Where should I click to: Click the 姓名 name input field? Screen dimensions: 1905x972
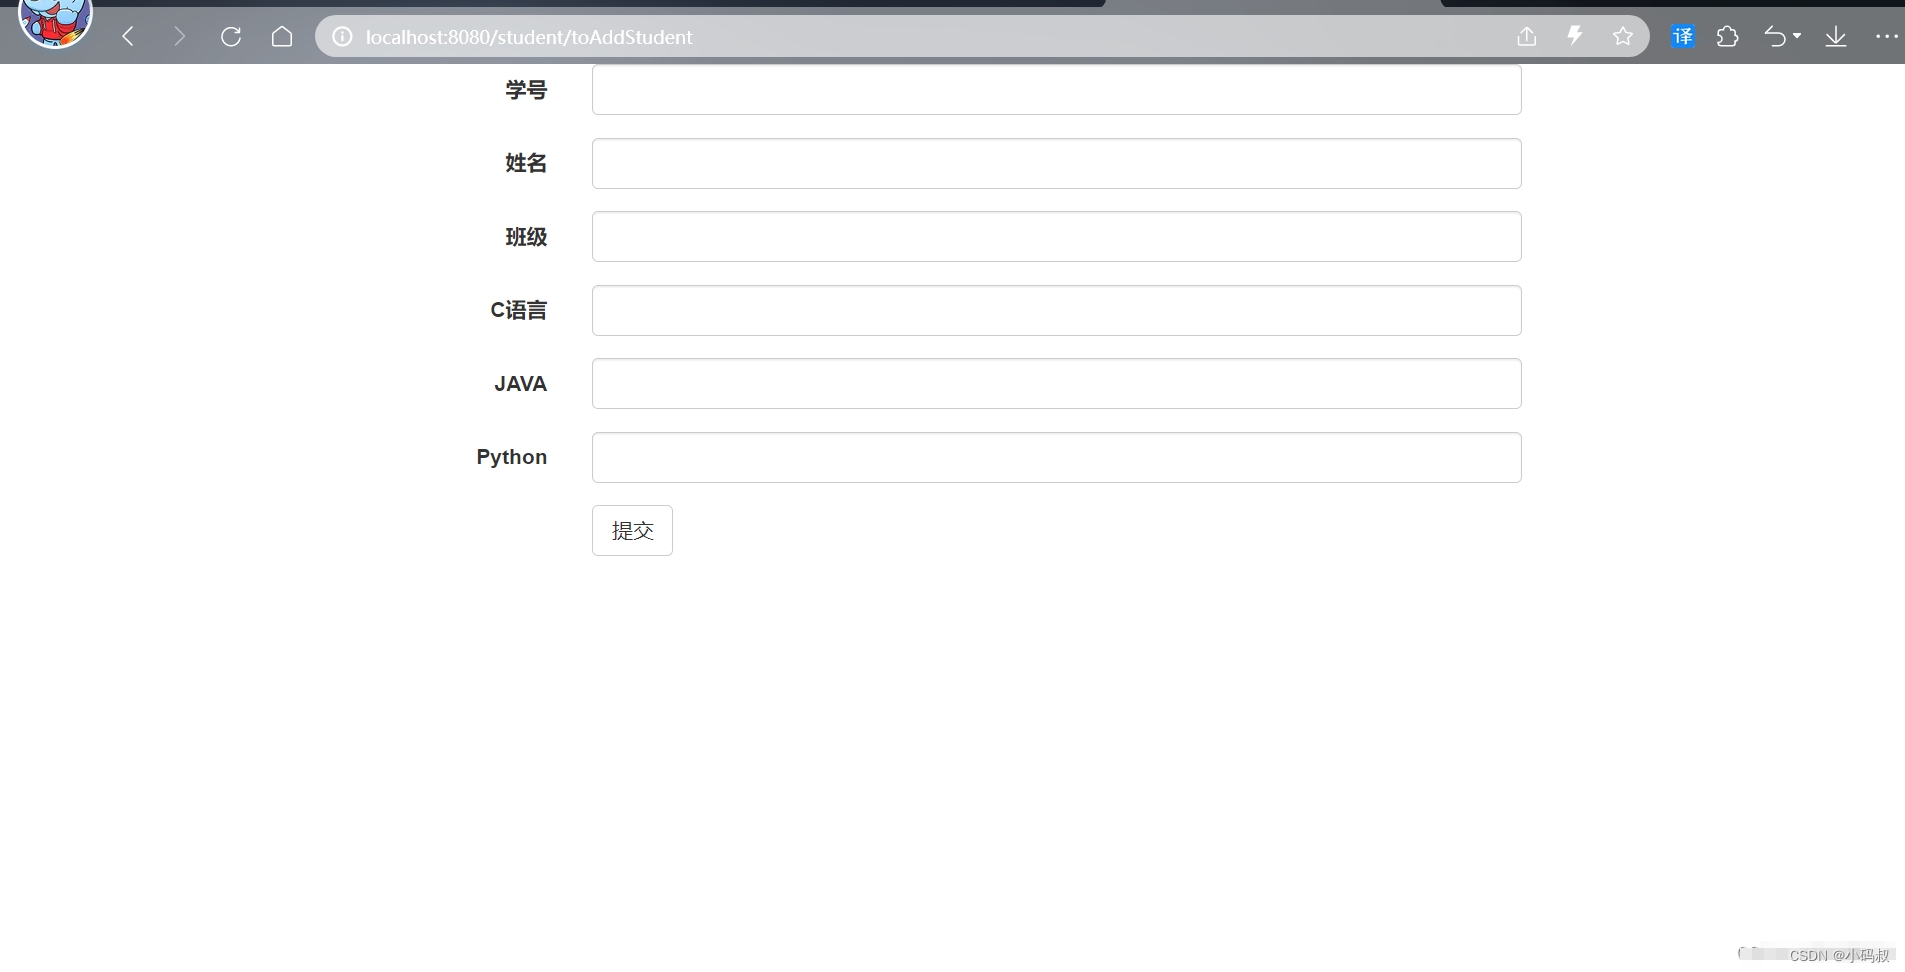tap(1055, 163)
